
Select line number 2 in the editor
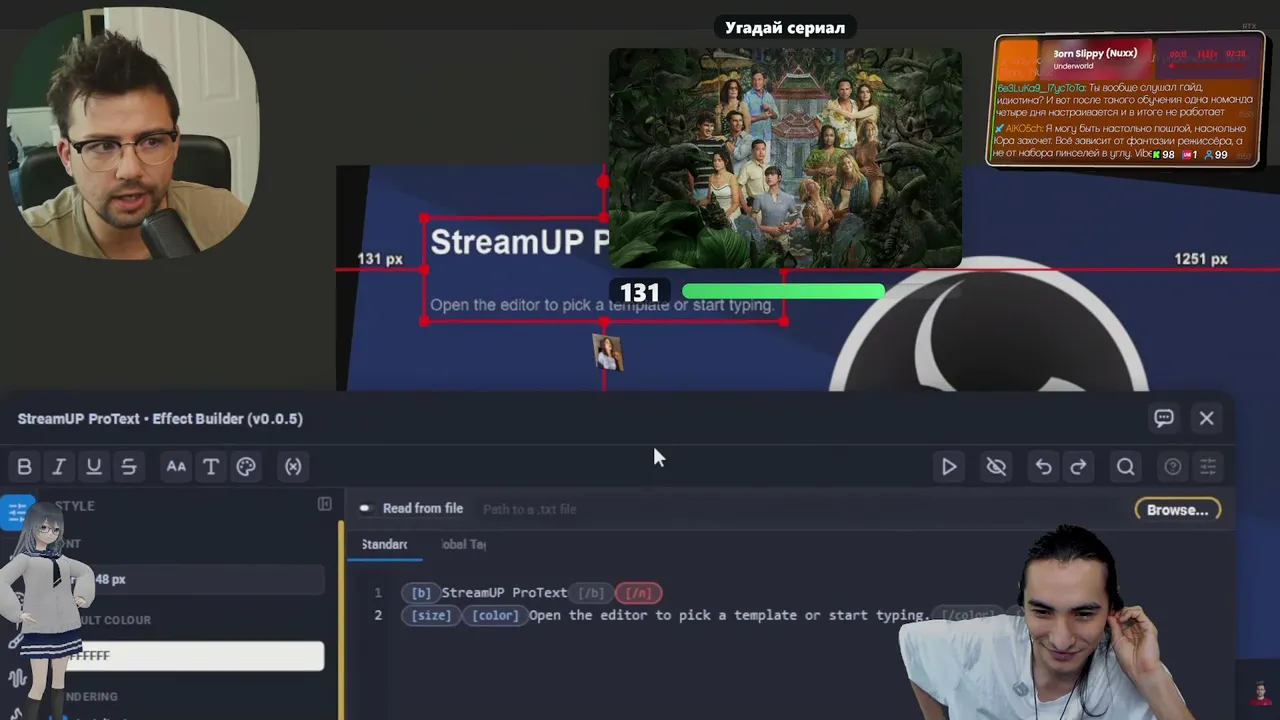[x=378, y=615]
